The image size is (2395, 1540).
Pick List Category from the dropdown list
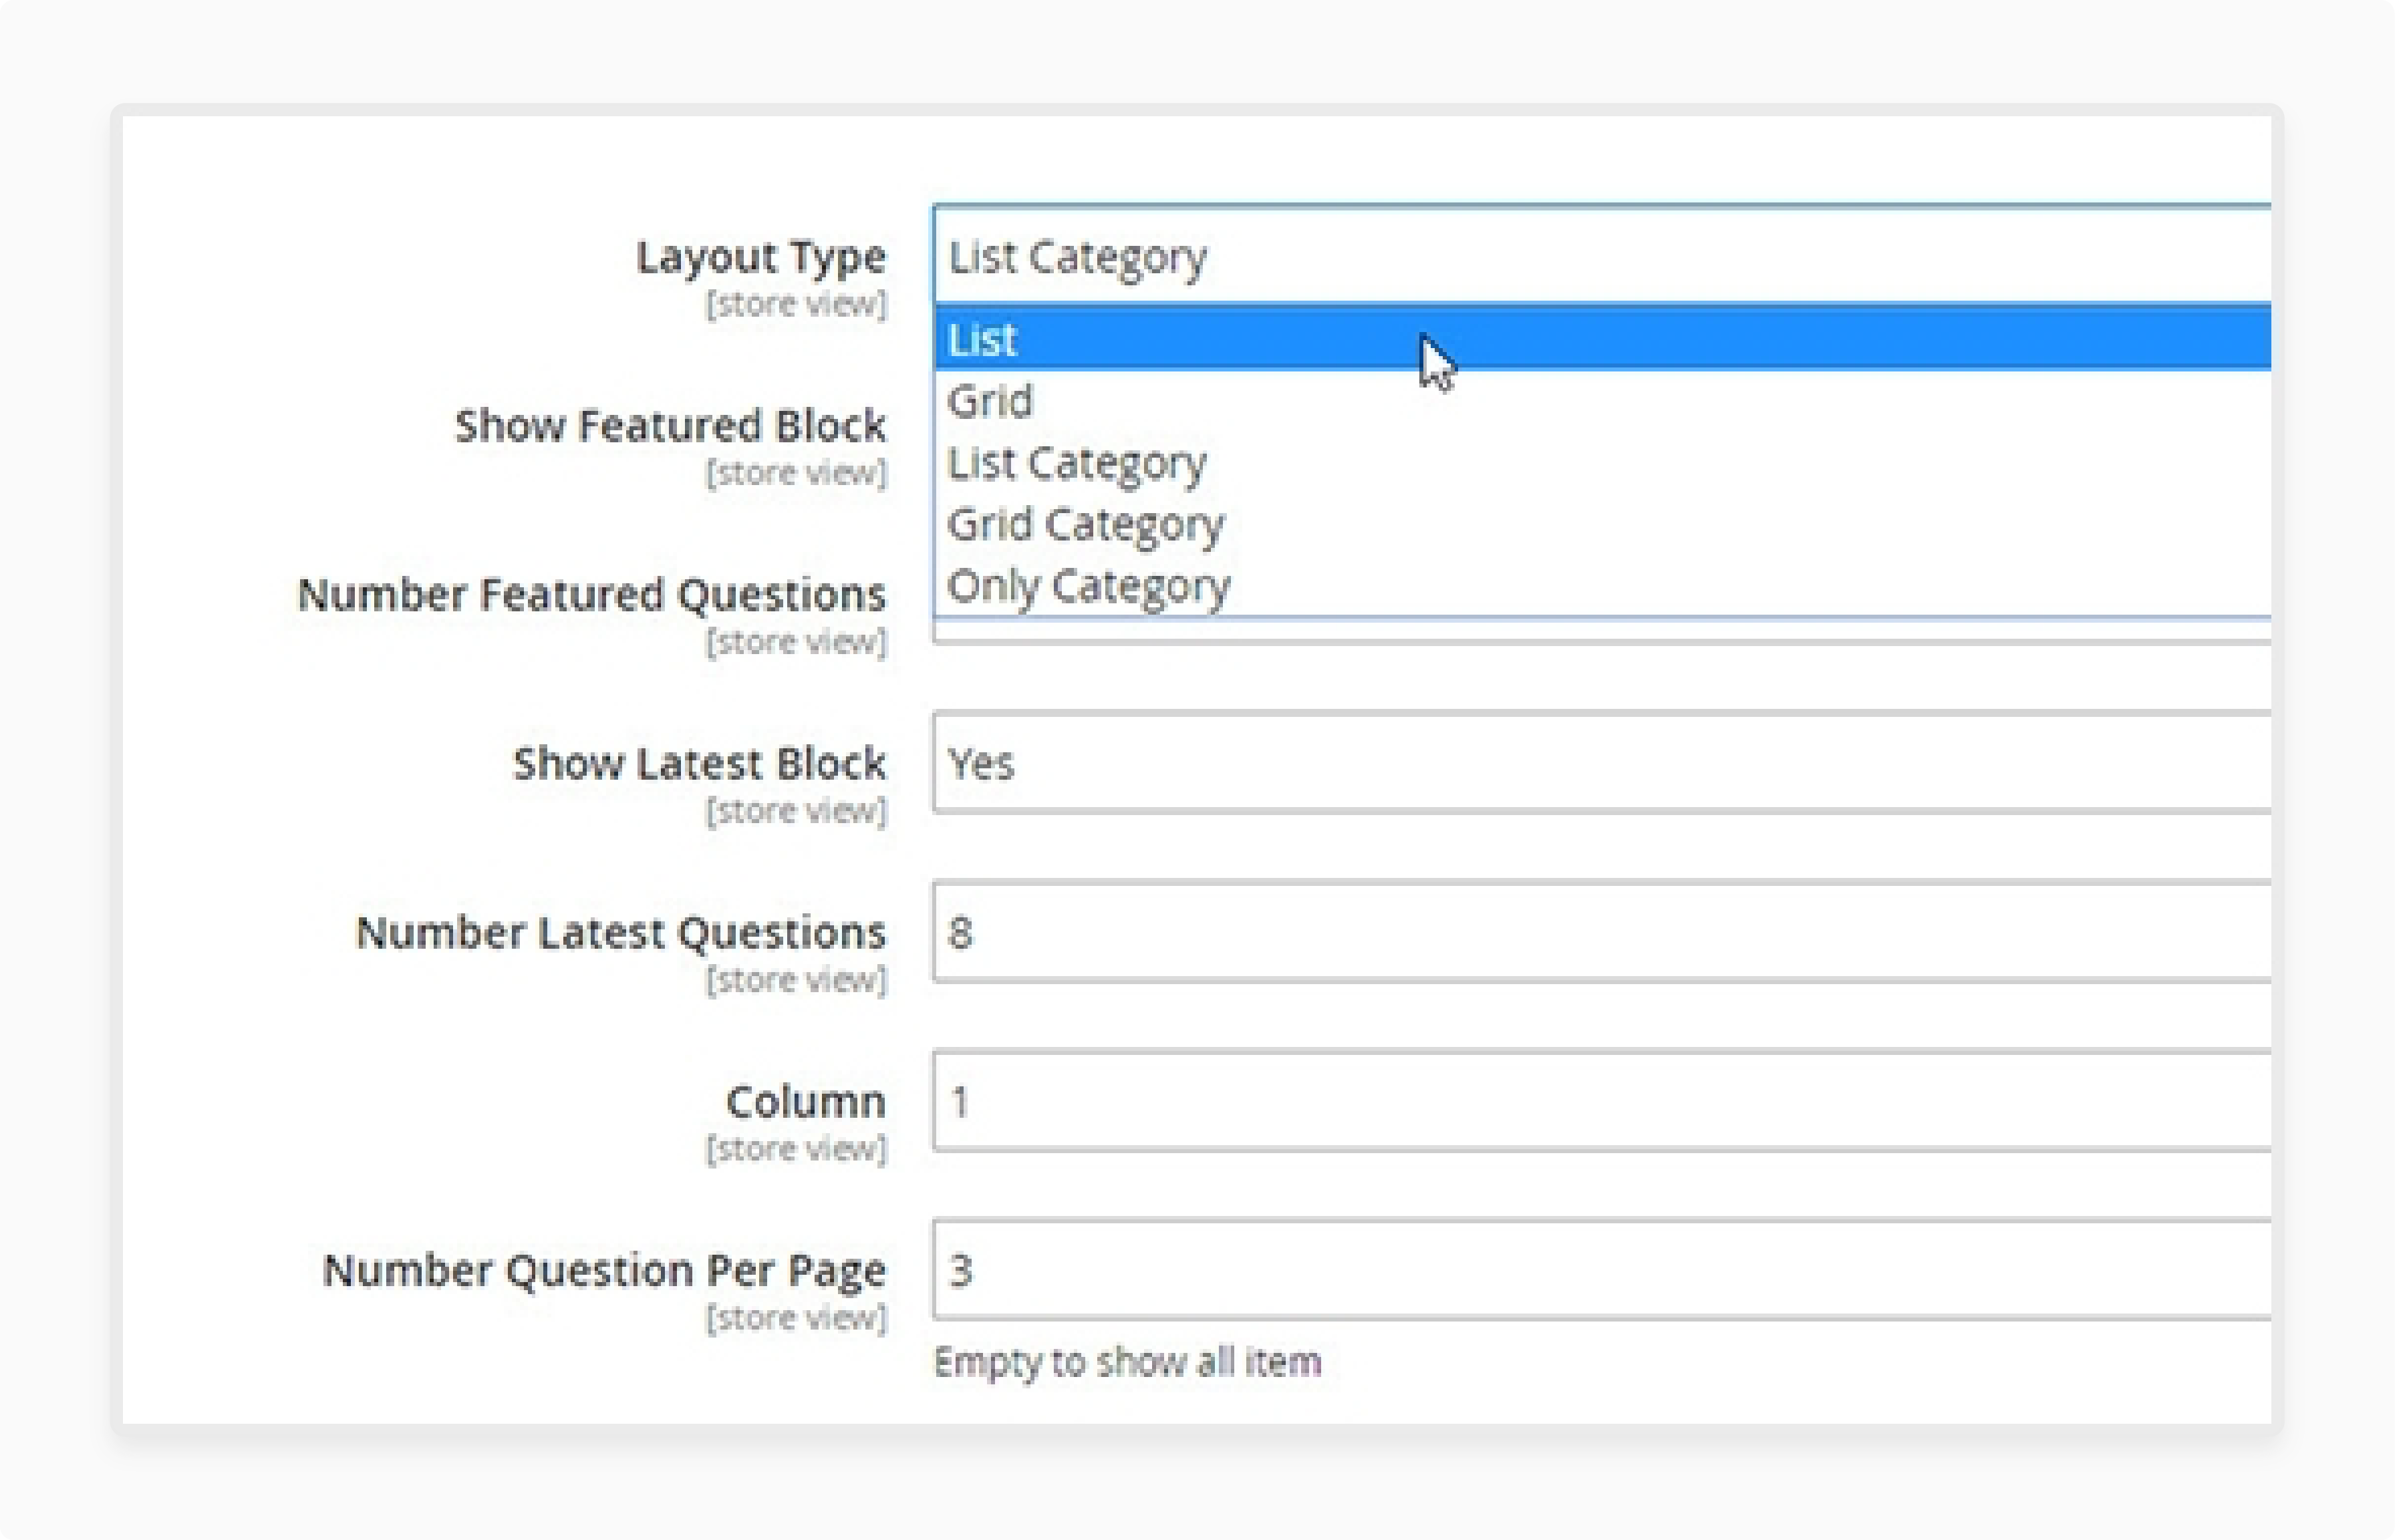coord(1603,463)
